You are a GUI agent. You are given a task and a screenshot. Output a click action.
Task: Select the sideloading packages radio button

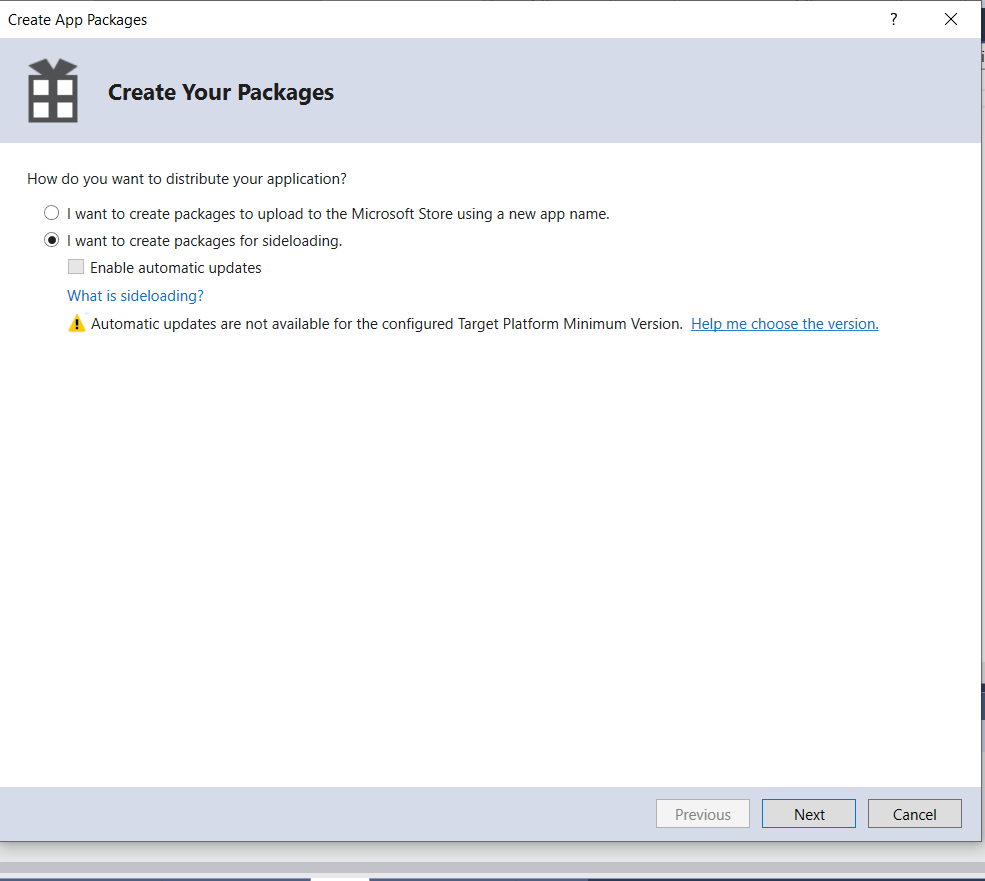tap(52, 240)
